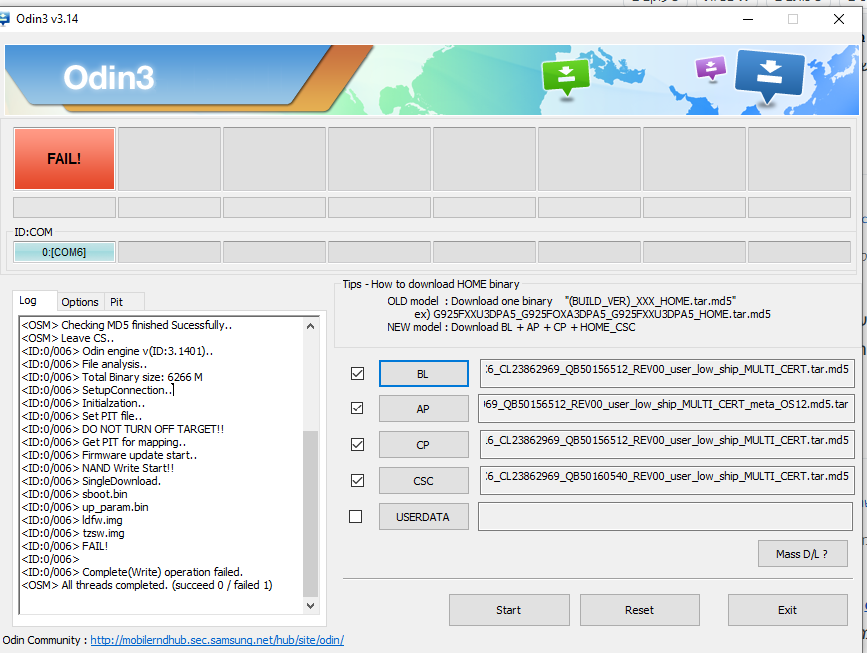Uncheck the CP file checkbox

tap(357, 445)
